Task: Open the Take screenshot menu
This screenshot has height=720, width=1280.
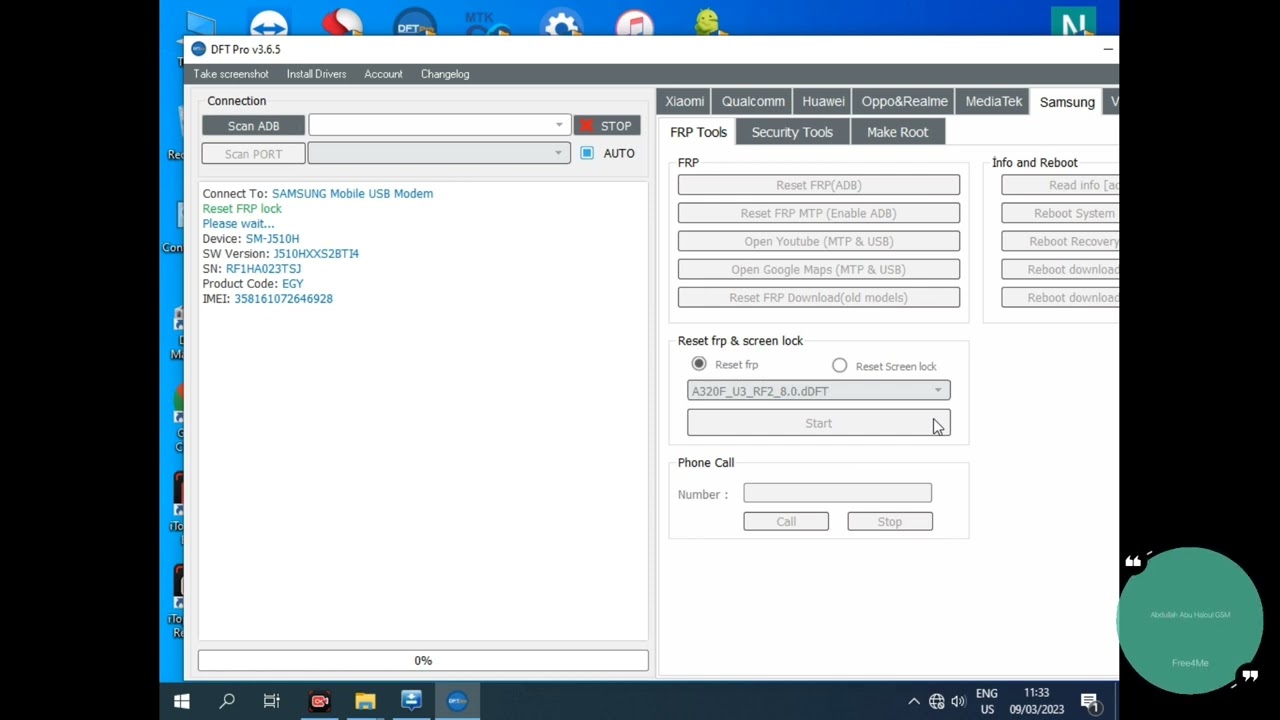Action: [x=231, y=74]
